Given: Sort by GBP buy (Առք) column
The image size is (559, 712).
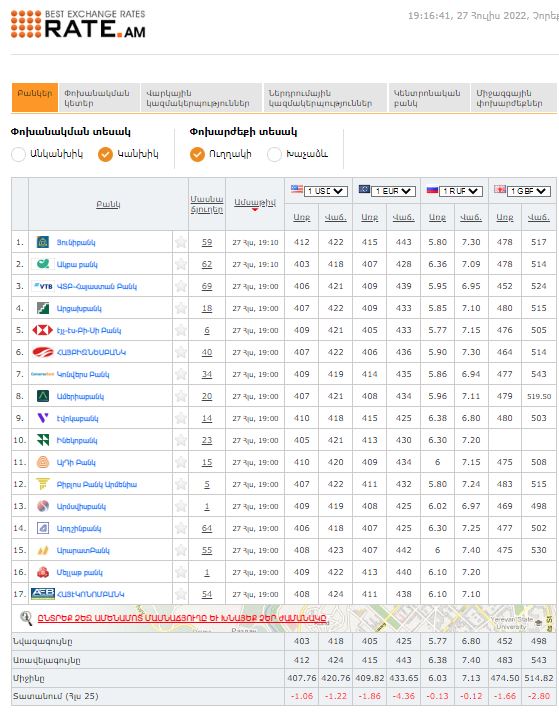Looking at the screenshot, I should pyautogui.click(x=505, y=218).
